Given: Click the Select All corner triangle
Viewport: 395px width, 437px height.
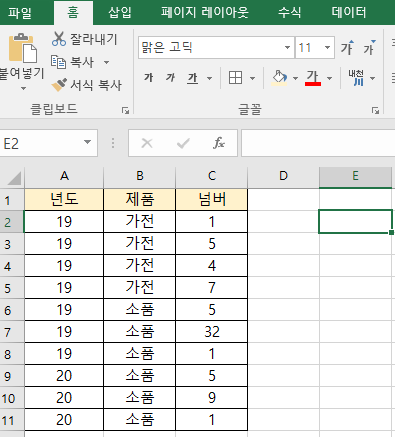Looking at the screenshot, I should (13, 177).
